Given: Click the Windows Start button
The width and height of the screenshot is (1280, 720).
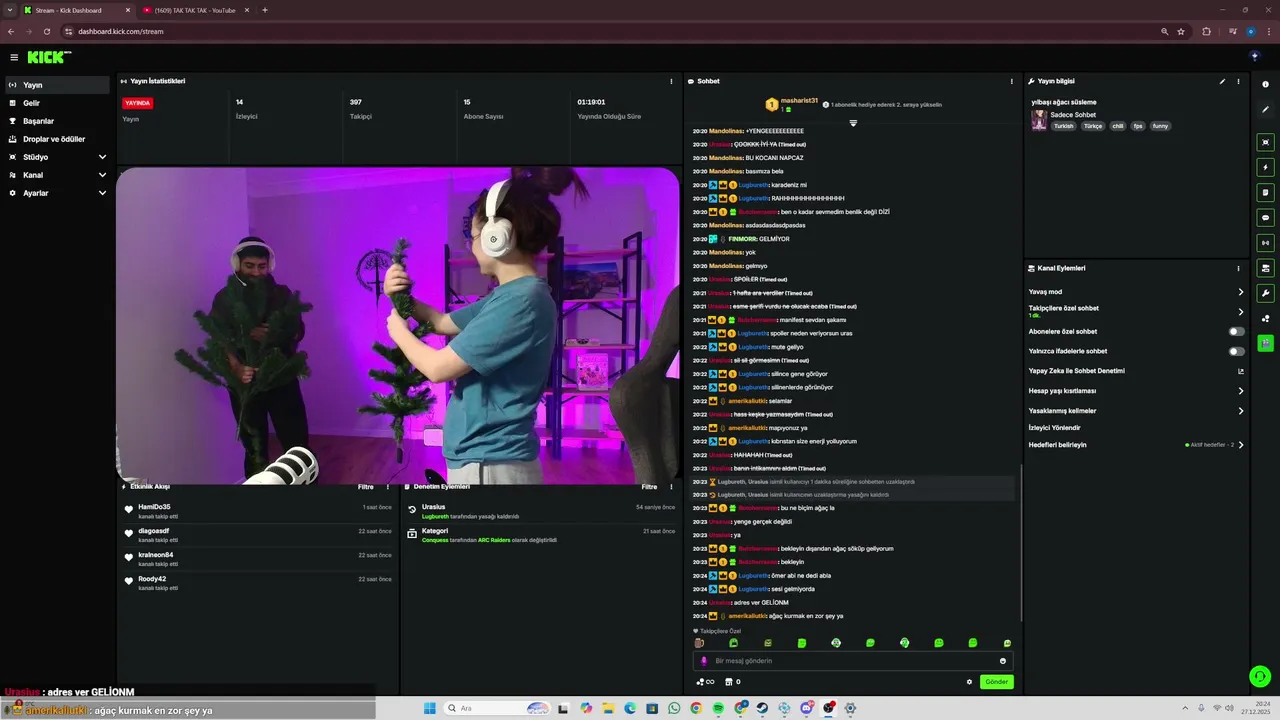Looking at the screenshot, I should coord(430,708).
